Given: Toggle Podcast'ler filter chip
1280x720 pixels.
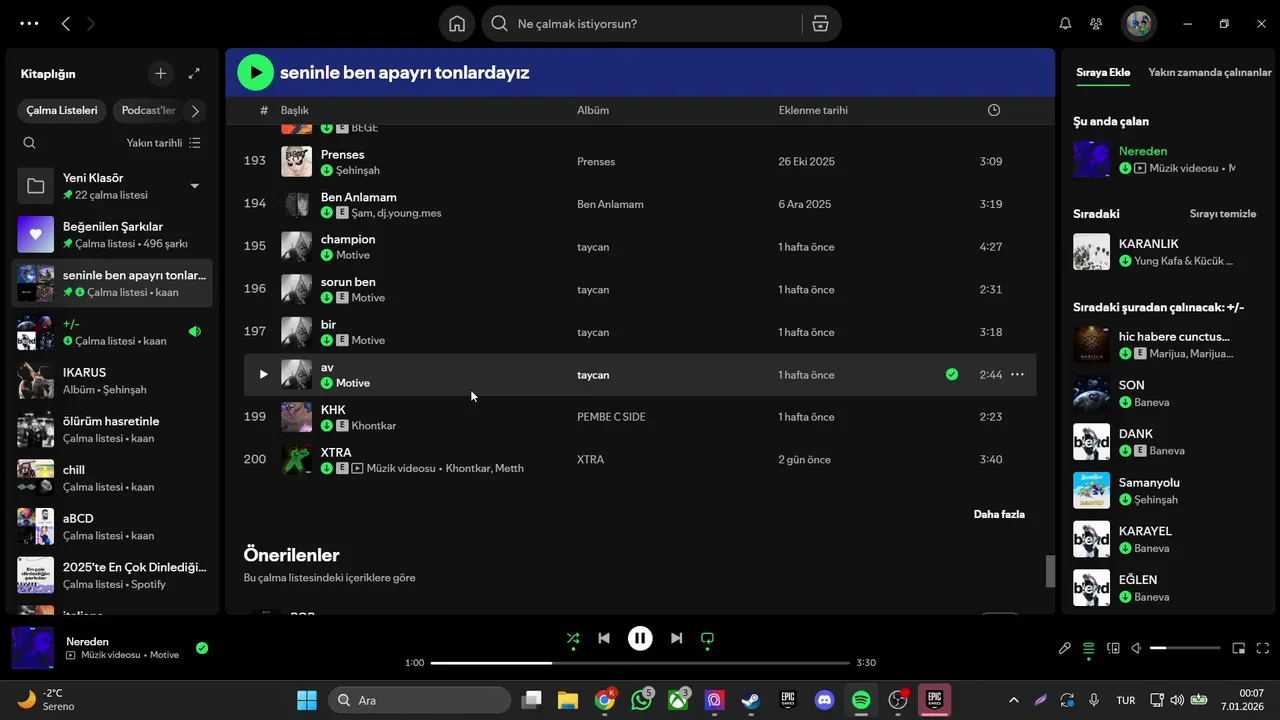Looking at the screenshot, I should pyautogui.click(x=148, y=111).
